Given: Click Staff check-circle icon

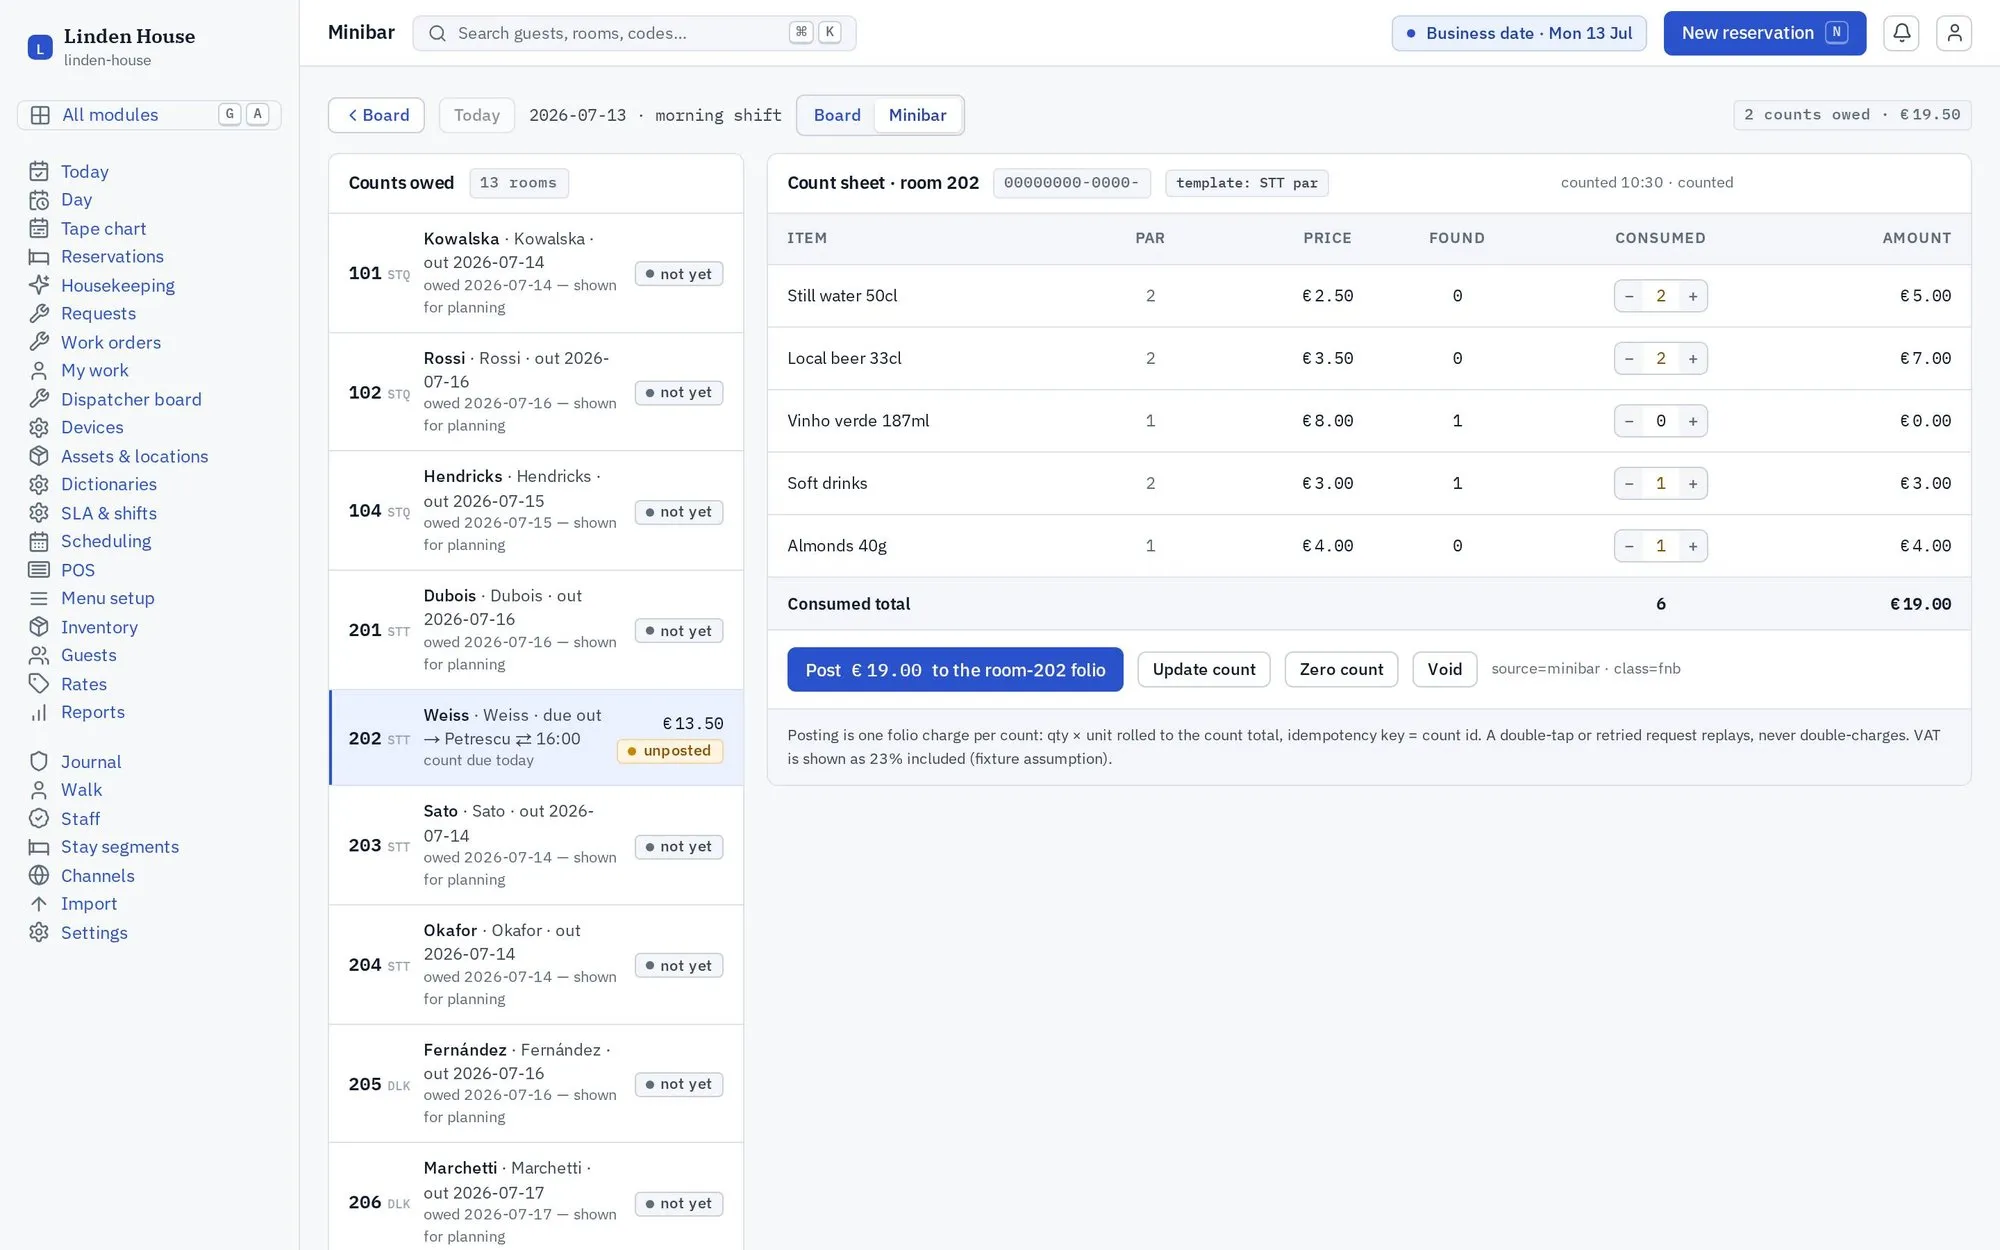Looking at the screenshot, I should tap(39, 819).
